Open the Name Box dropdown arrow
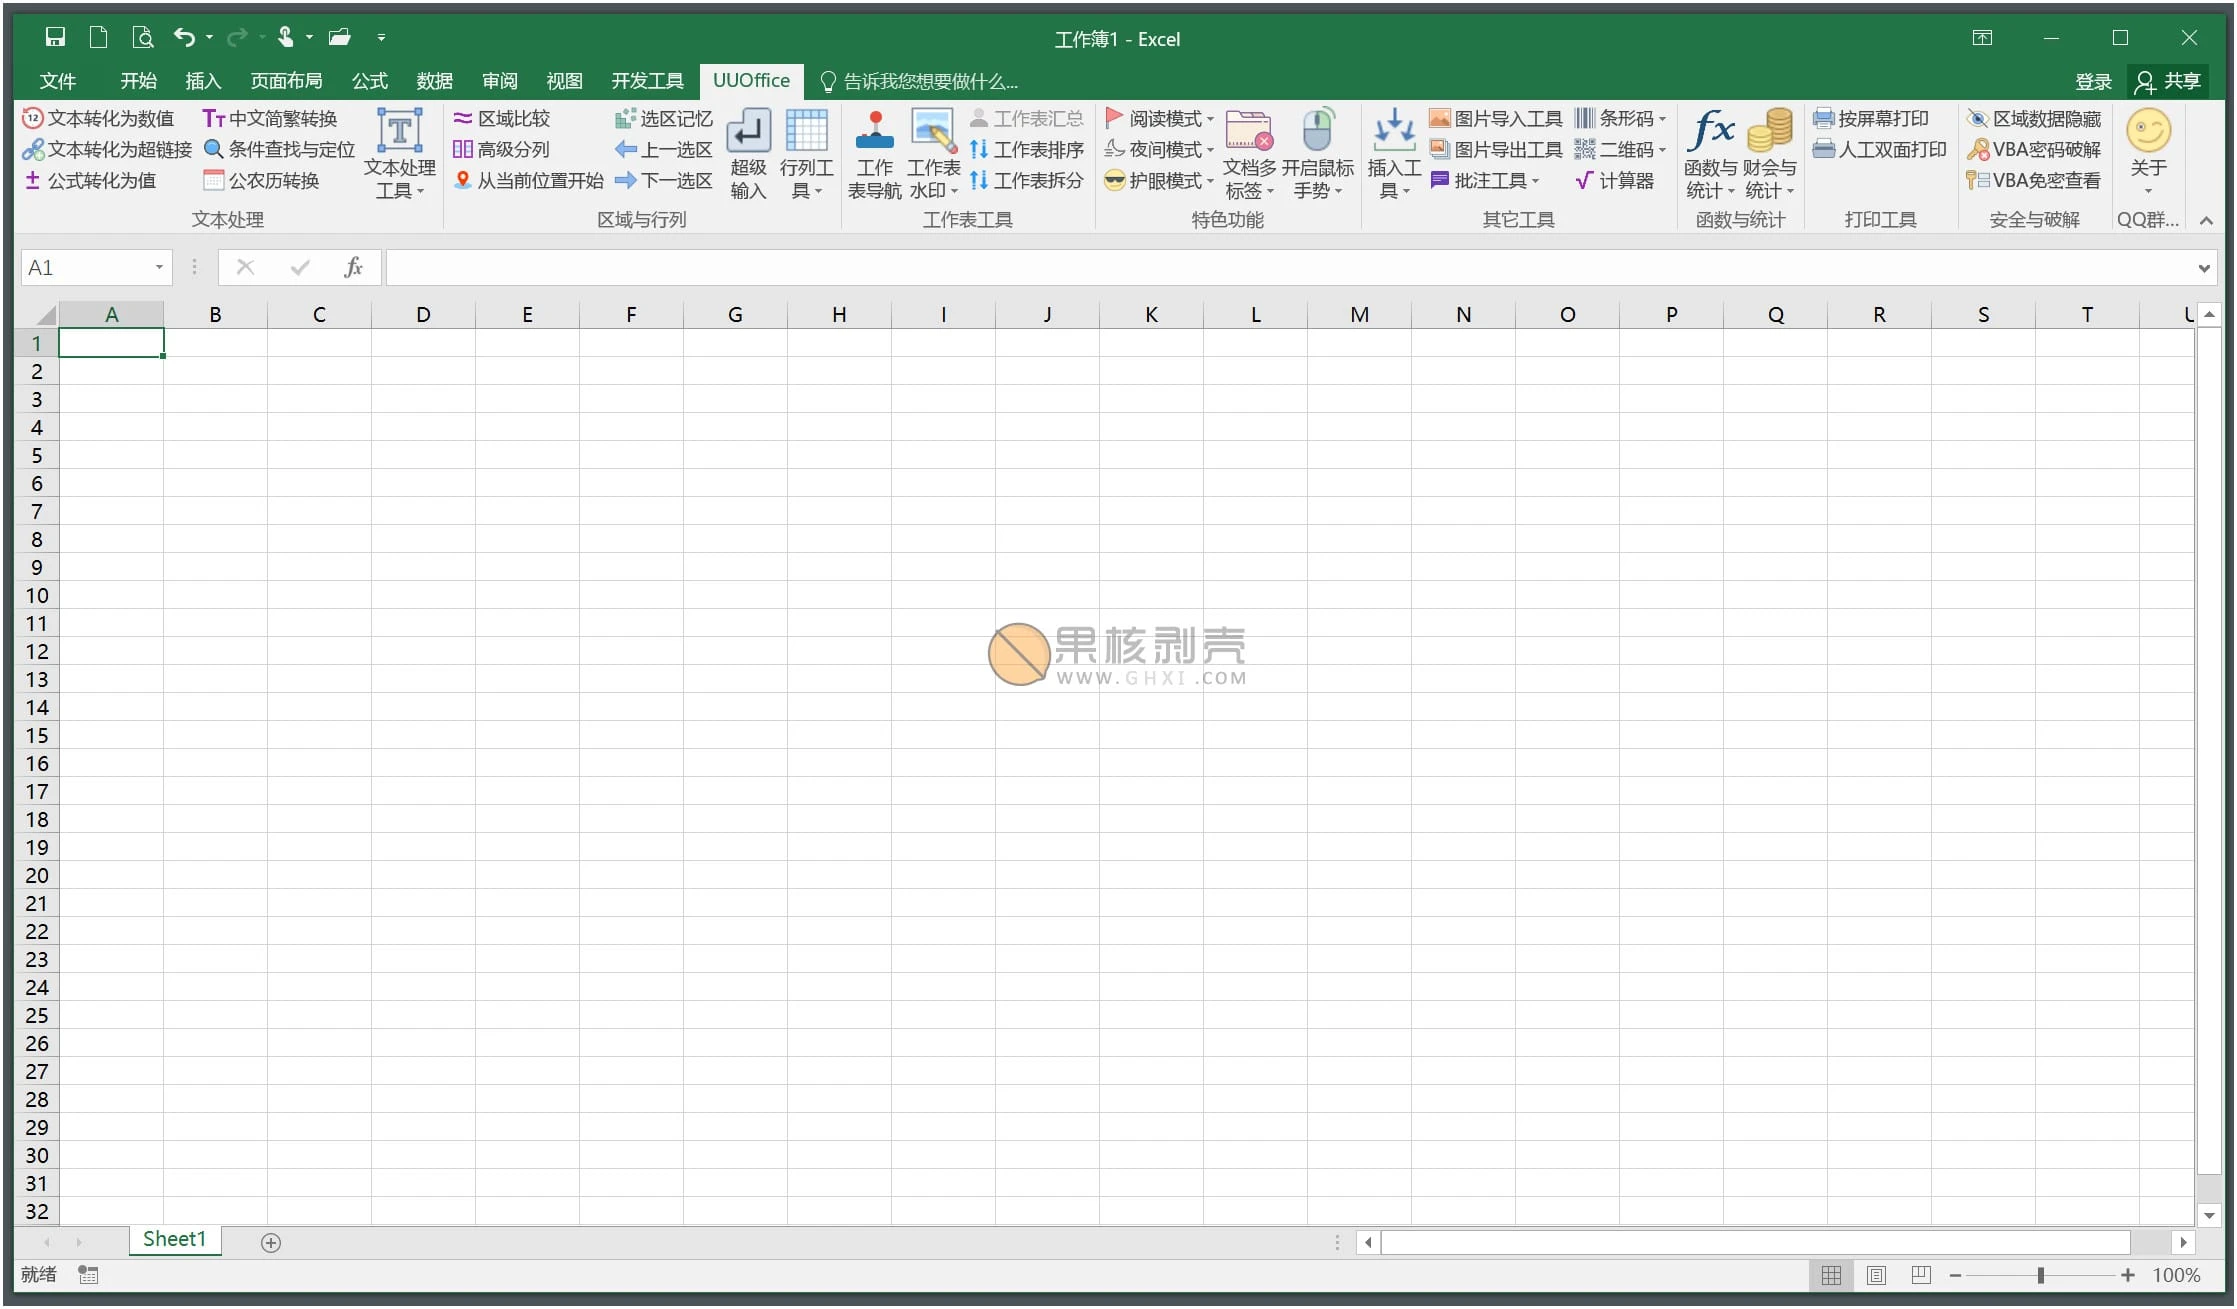 (159, 267)
